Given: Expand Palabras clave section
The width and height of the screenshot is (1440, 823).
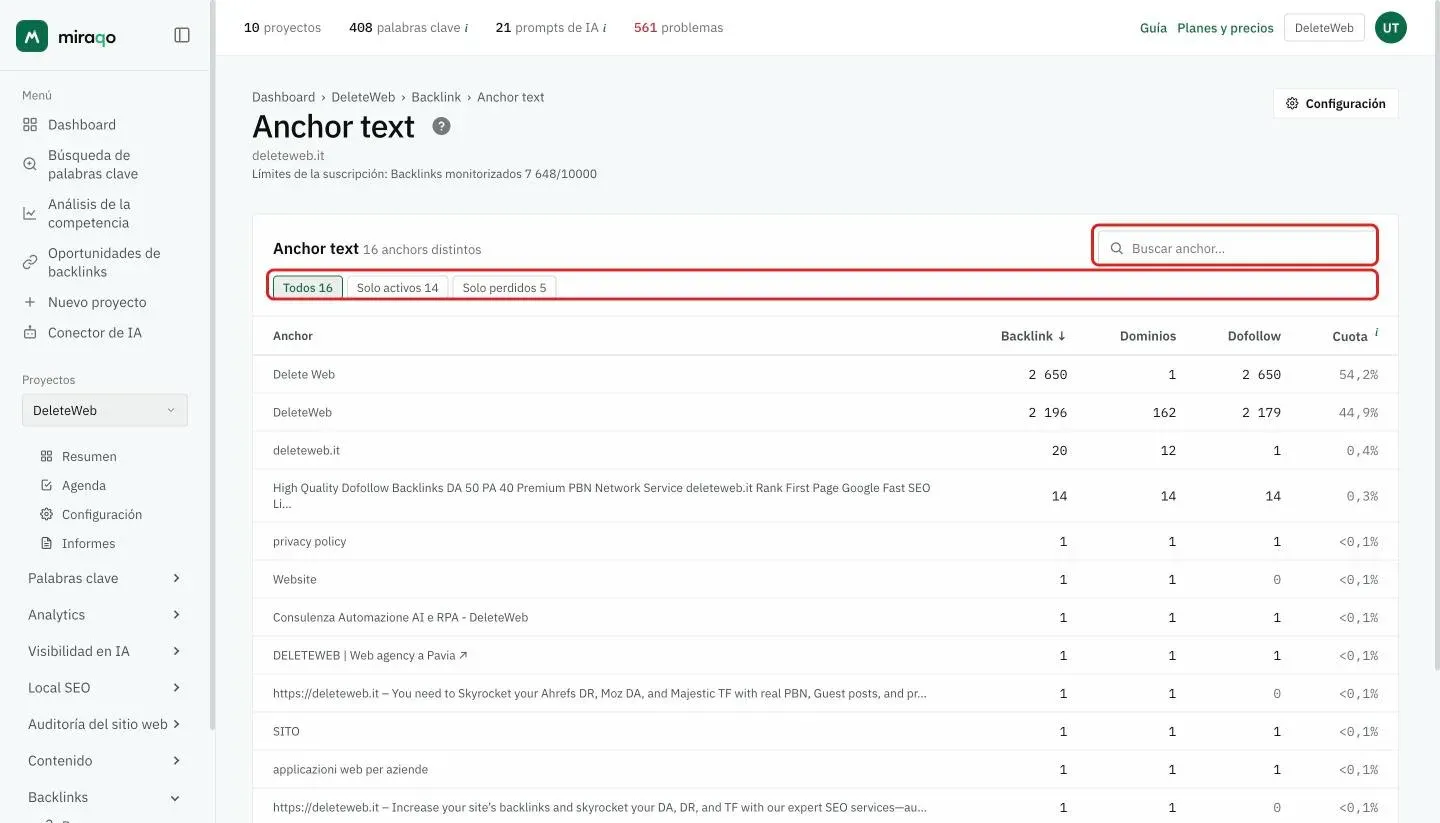Looking at the screenshot, I should pyautogui.click(x=104, y=578).
